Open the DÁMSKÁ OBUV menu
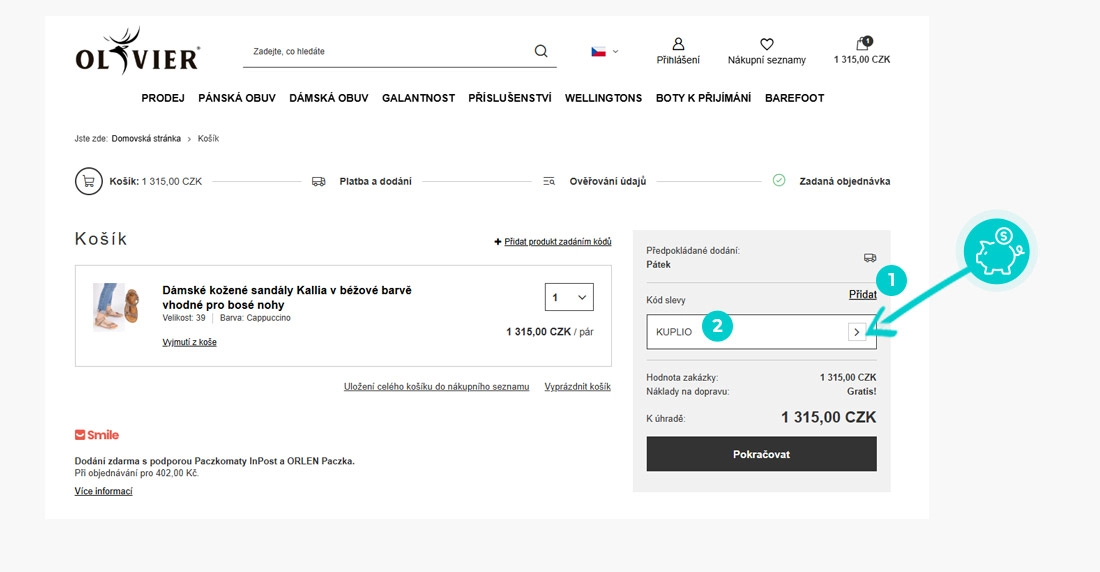 point(329,98)
